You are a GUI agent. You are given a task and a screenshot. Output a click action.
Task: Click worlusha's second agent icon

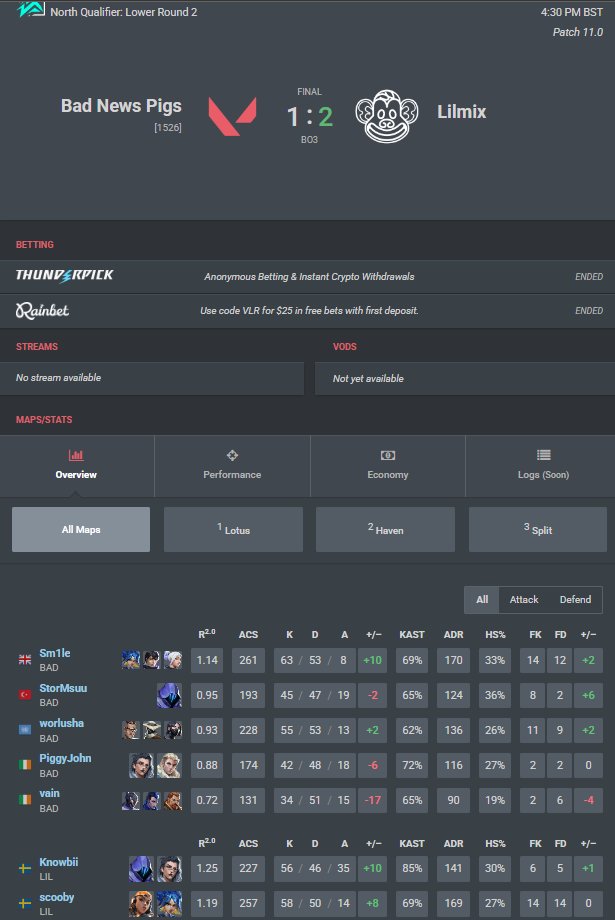(151, 730)
